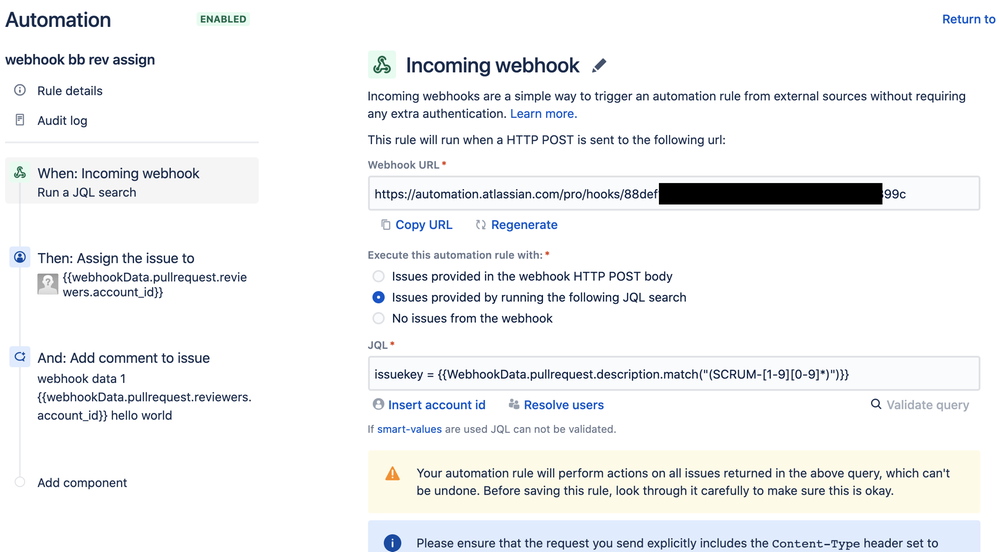Click the Rule details info icon
This screenshot has height=552, width=999.
(x=20, y=90)
